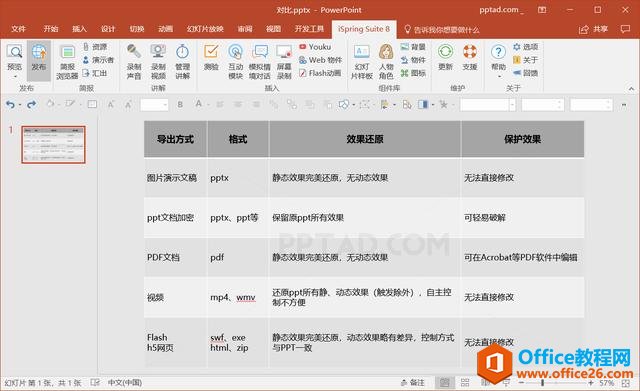Expand the 帮助 help dropdown arrow
Image resolution: width=640 pixels, height=391 pixels.
498,76
